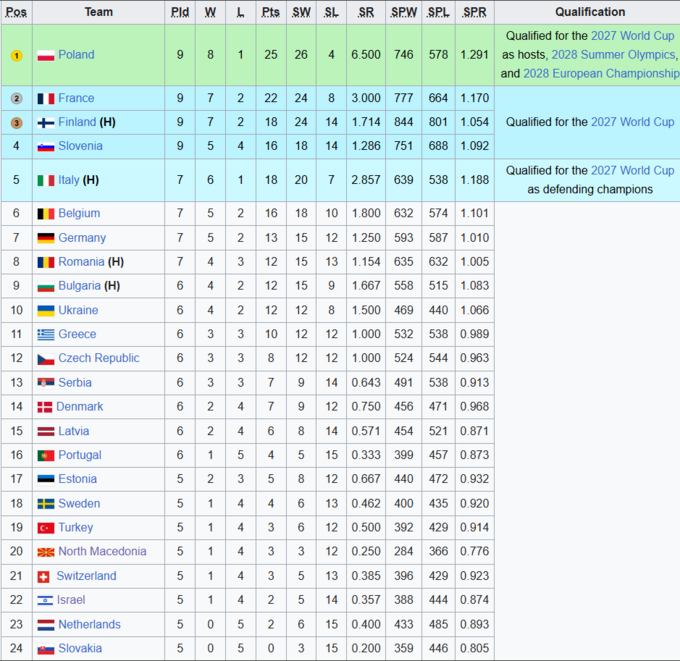Open the 2028 Summer Olympics link

pyautogui.click(x=613, y=55)
